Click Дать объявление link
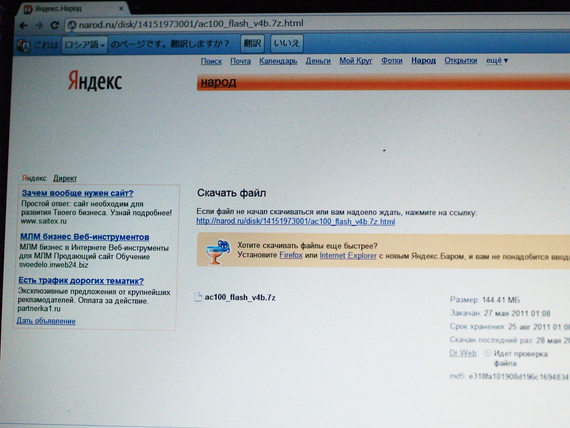Viewport: 570px width, 428px height. click(x=46, y=321)
